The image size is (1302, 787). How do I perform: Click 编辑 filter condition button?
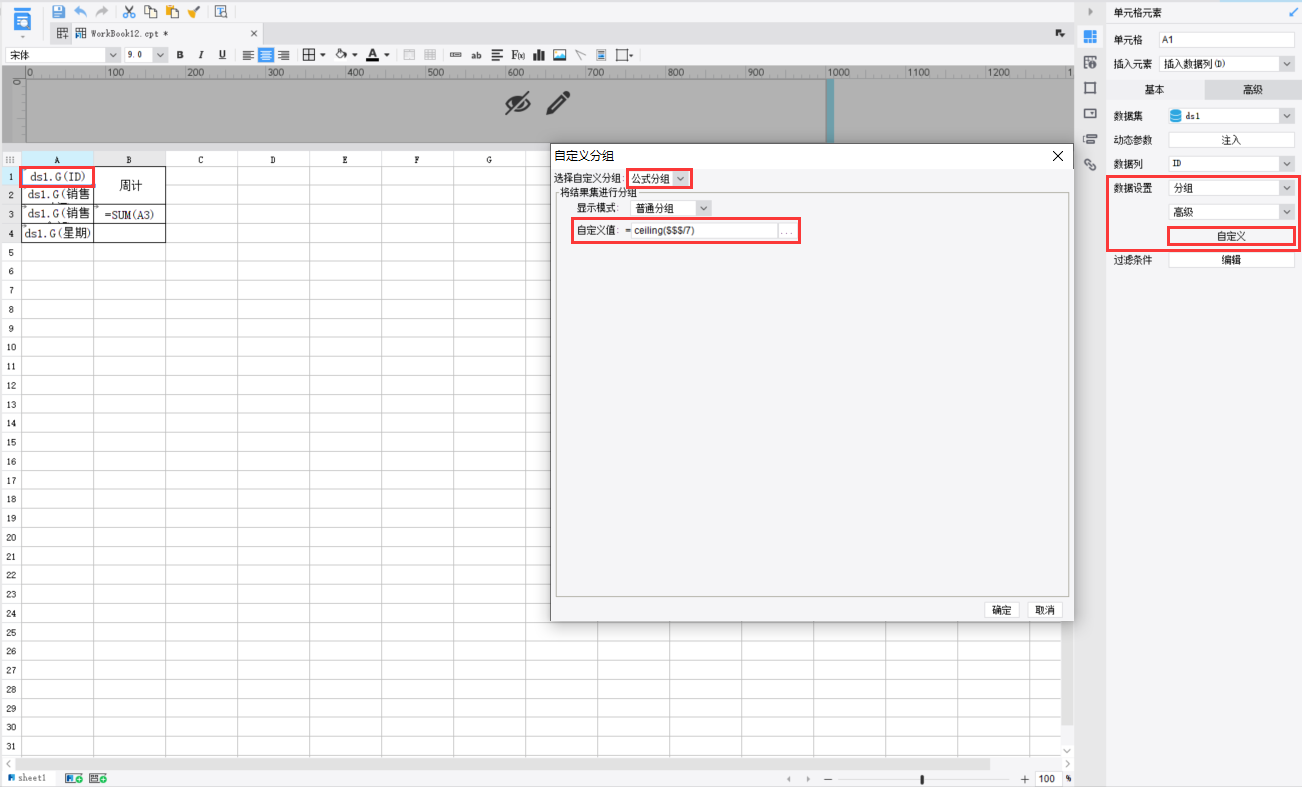[x=1232, y=260]
